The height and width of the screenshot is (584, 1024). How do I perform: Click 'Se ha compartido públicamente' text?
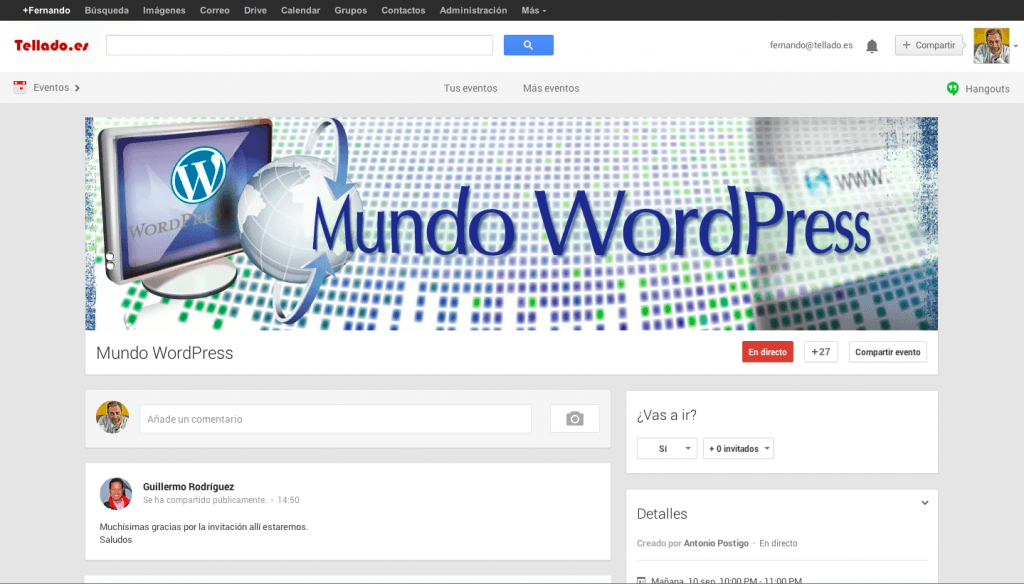pos(204,500)
